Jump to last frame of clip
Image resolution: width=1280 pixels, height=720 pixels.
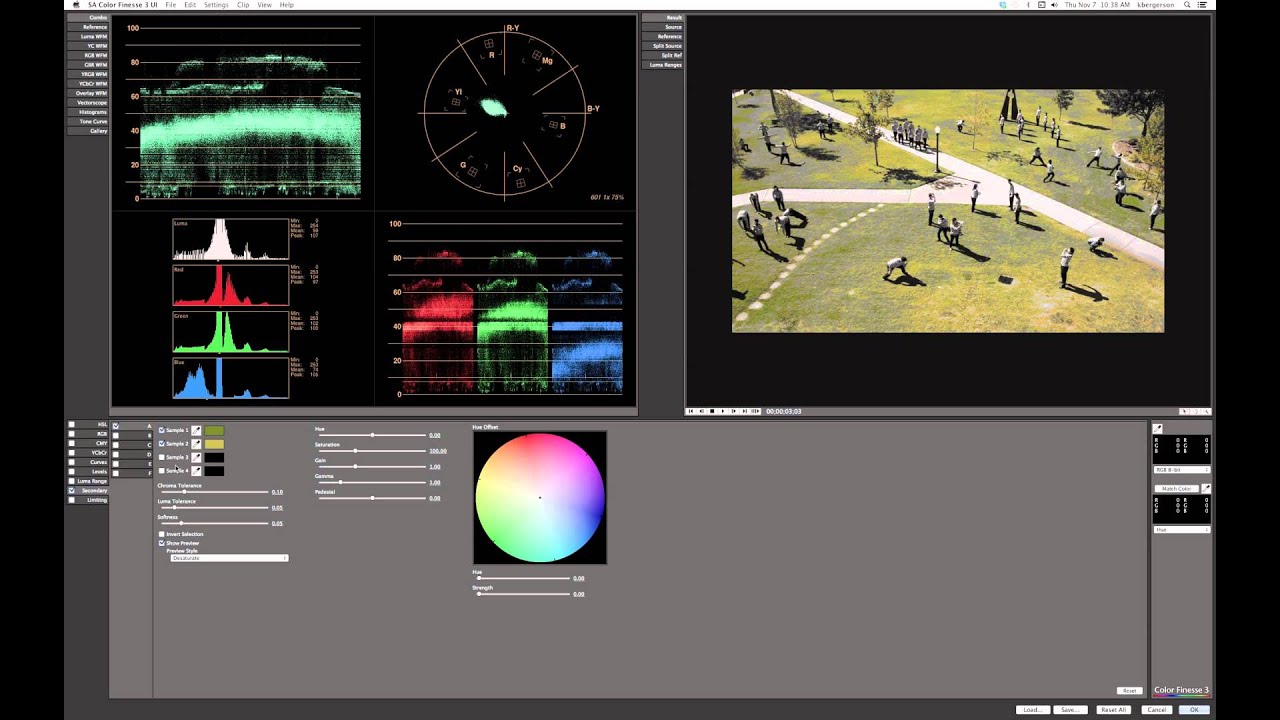point(745,411)
